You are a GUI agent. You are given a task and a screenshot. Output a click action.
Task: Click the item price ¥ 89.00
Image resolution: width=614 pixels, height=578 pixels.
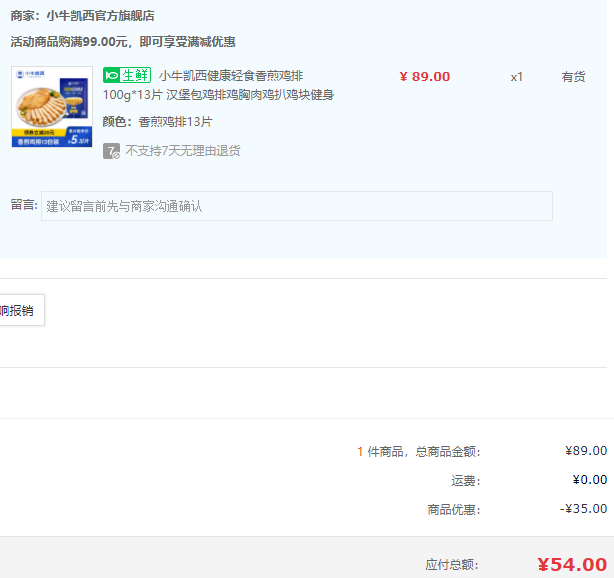tap(425, 77)
